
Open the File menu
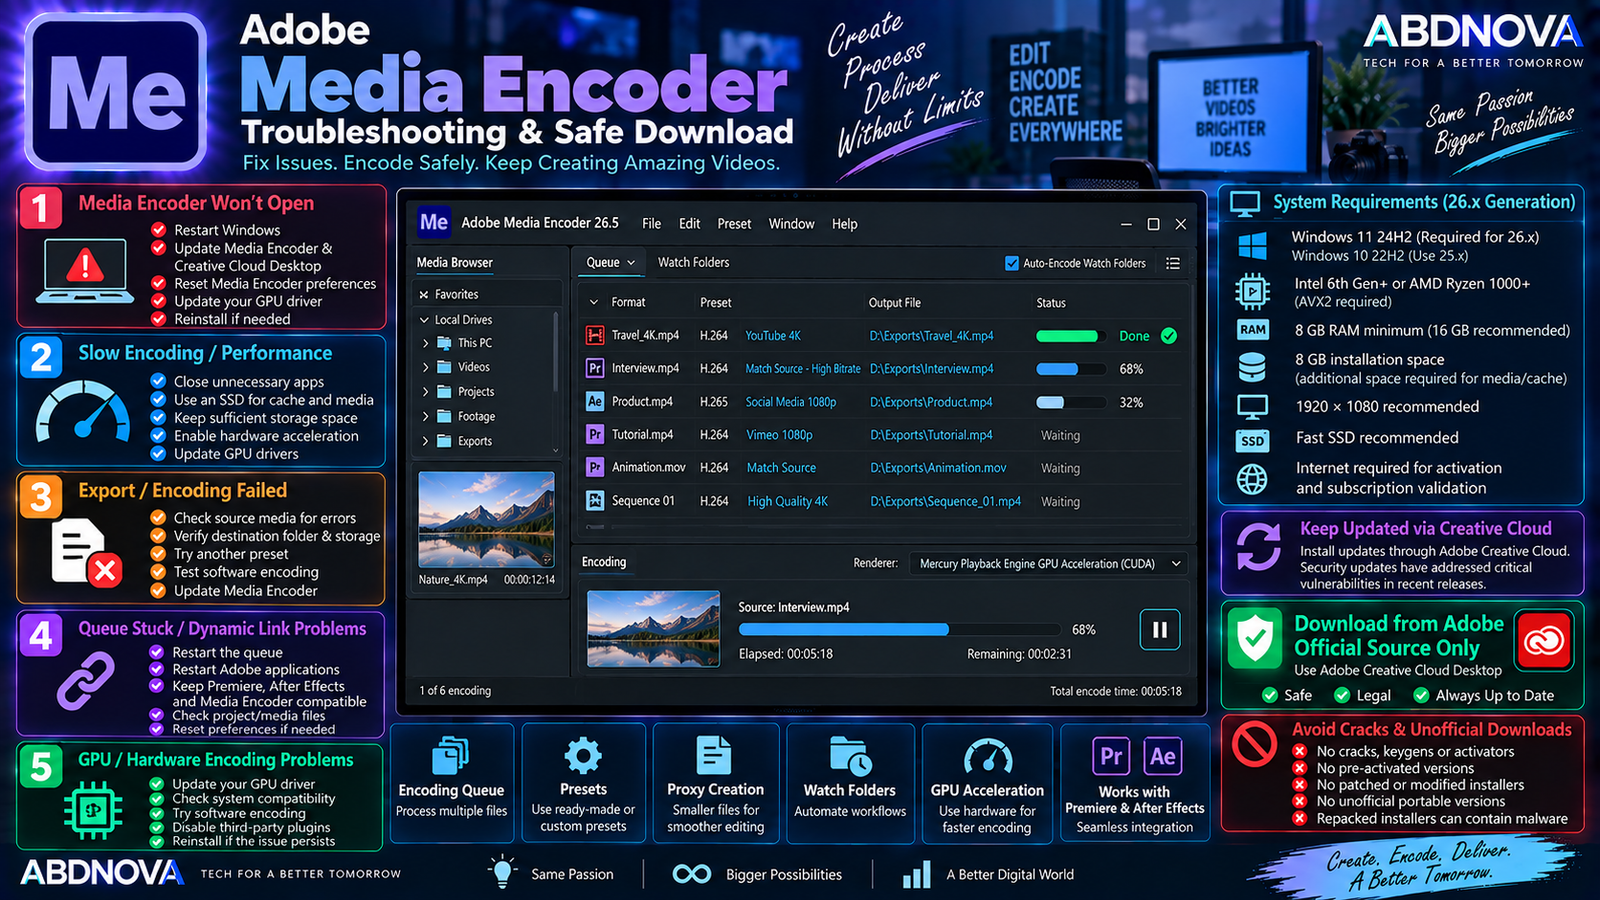(651, 224)
